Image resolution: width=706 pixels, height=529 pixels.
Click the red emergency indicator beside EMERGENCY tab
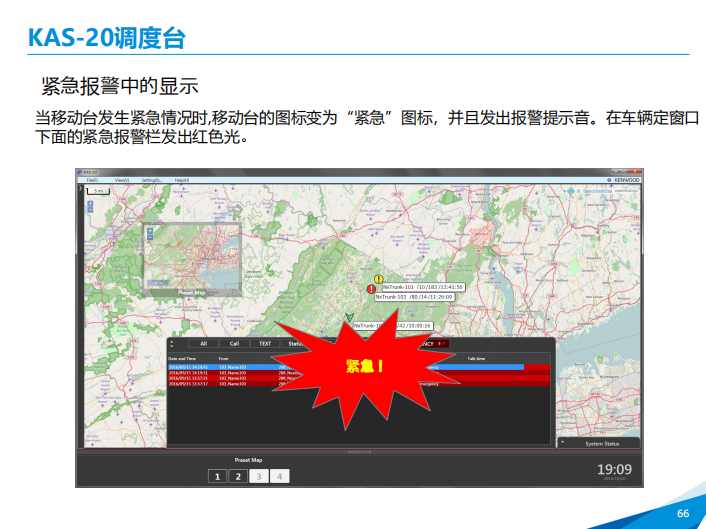[438, 343]
